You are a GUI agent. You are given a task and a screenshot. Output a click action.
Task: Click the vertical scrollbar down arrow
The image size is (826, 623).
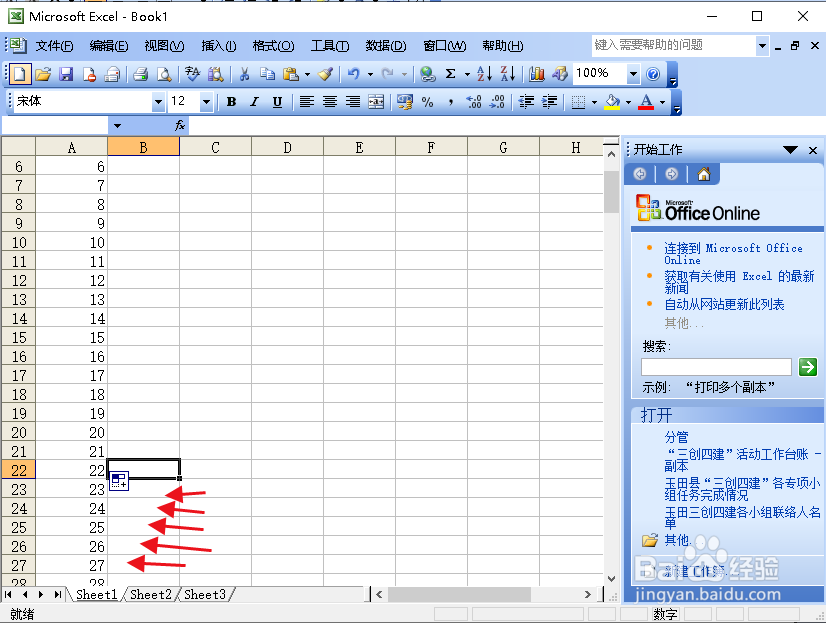(611, 578)
